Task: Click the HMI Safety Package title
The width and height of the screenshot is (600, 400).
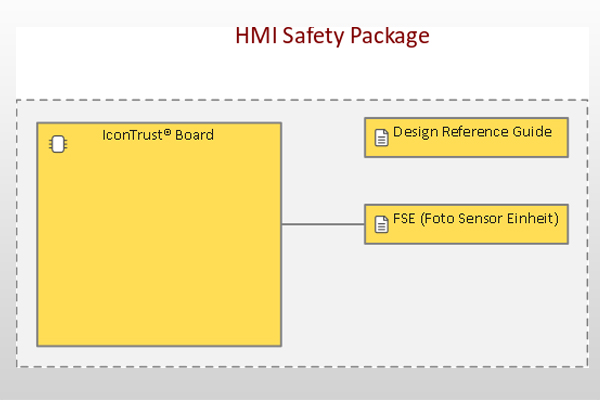Action: (x=332, y=36)
